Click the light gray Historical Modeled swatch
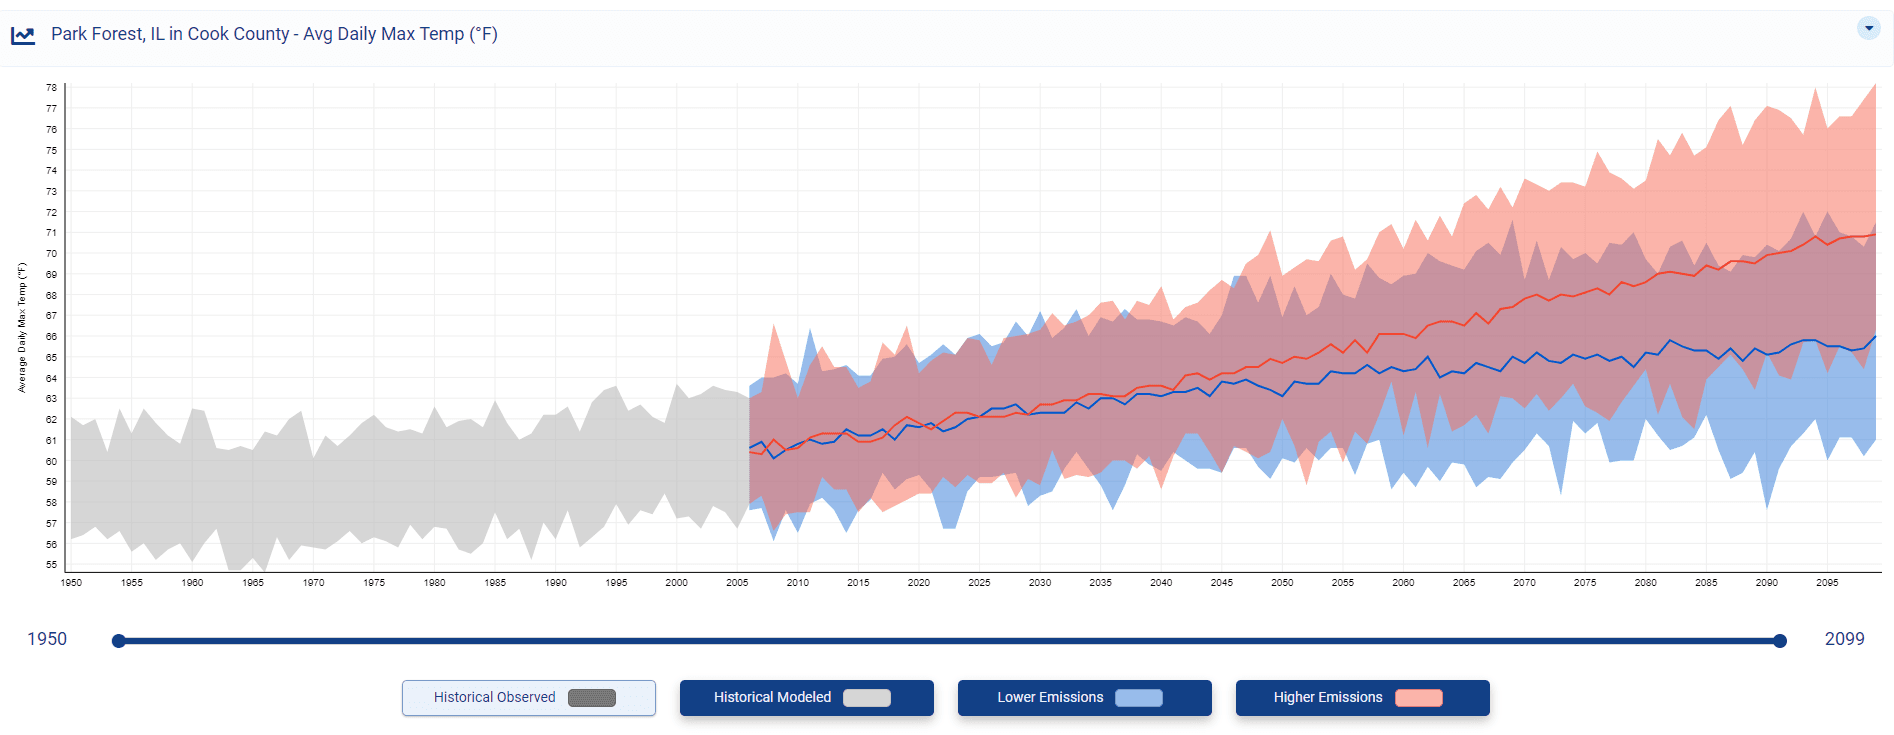This screenshot has height=735, width=1894. pyautogui.click(x=867, y=698)
